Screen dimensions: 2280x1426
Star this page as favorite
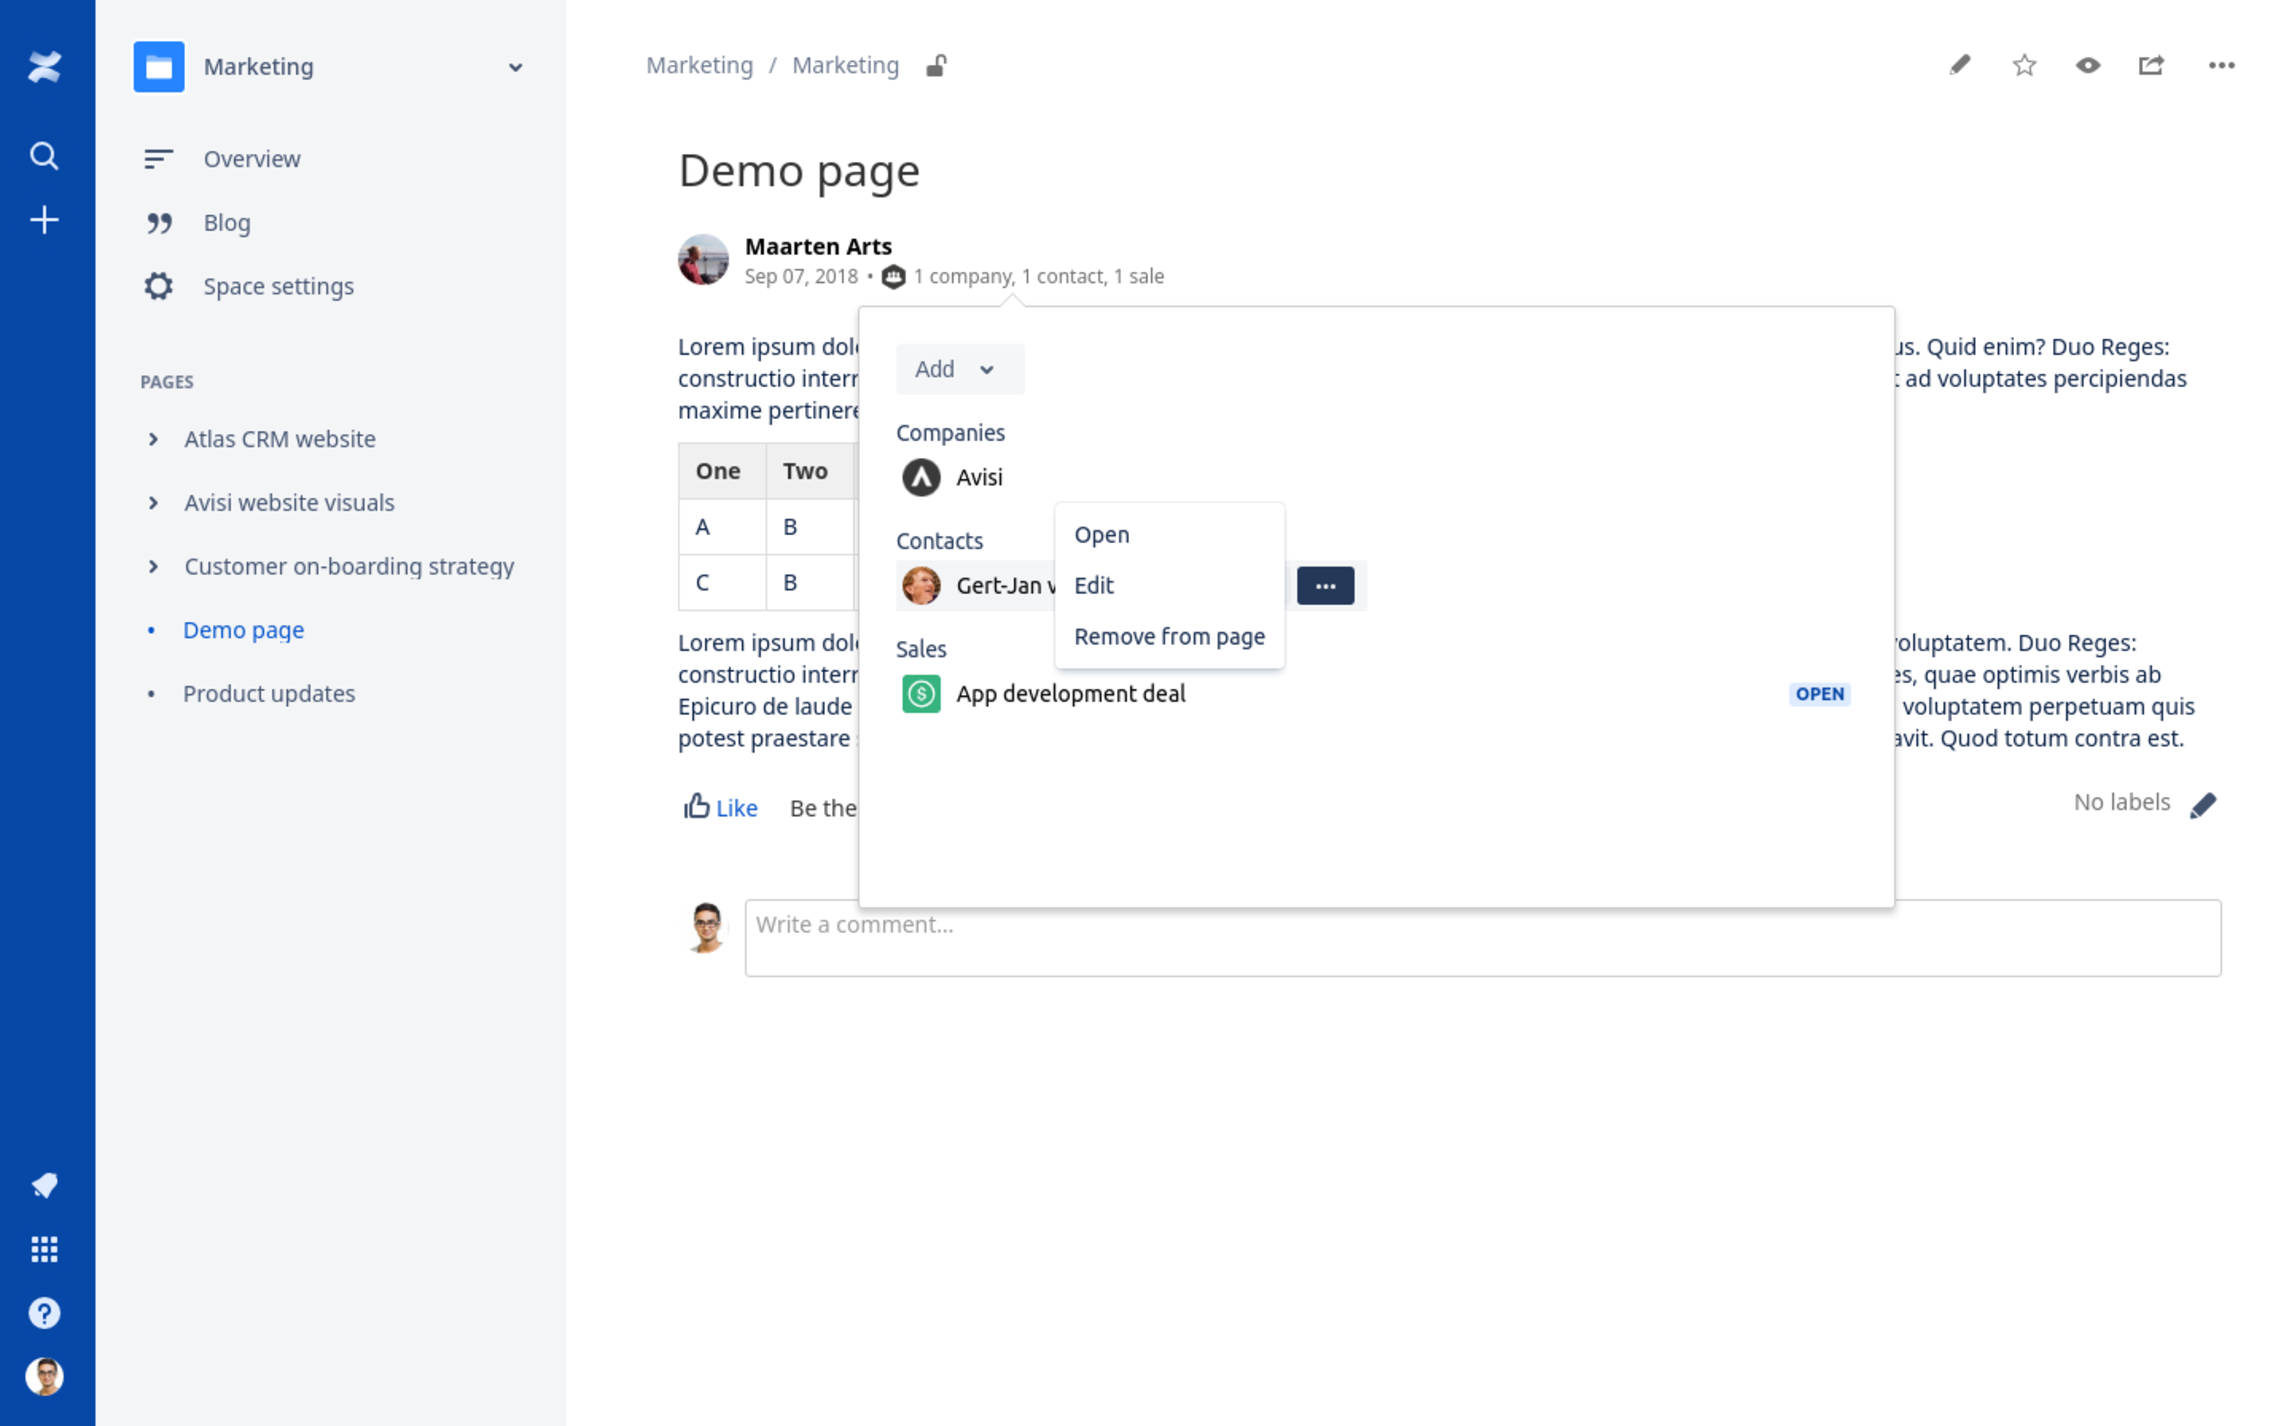click(x=2024, y=65)
